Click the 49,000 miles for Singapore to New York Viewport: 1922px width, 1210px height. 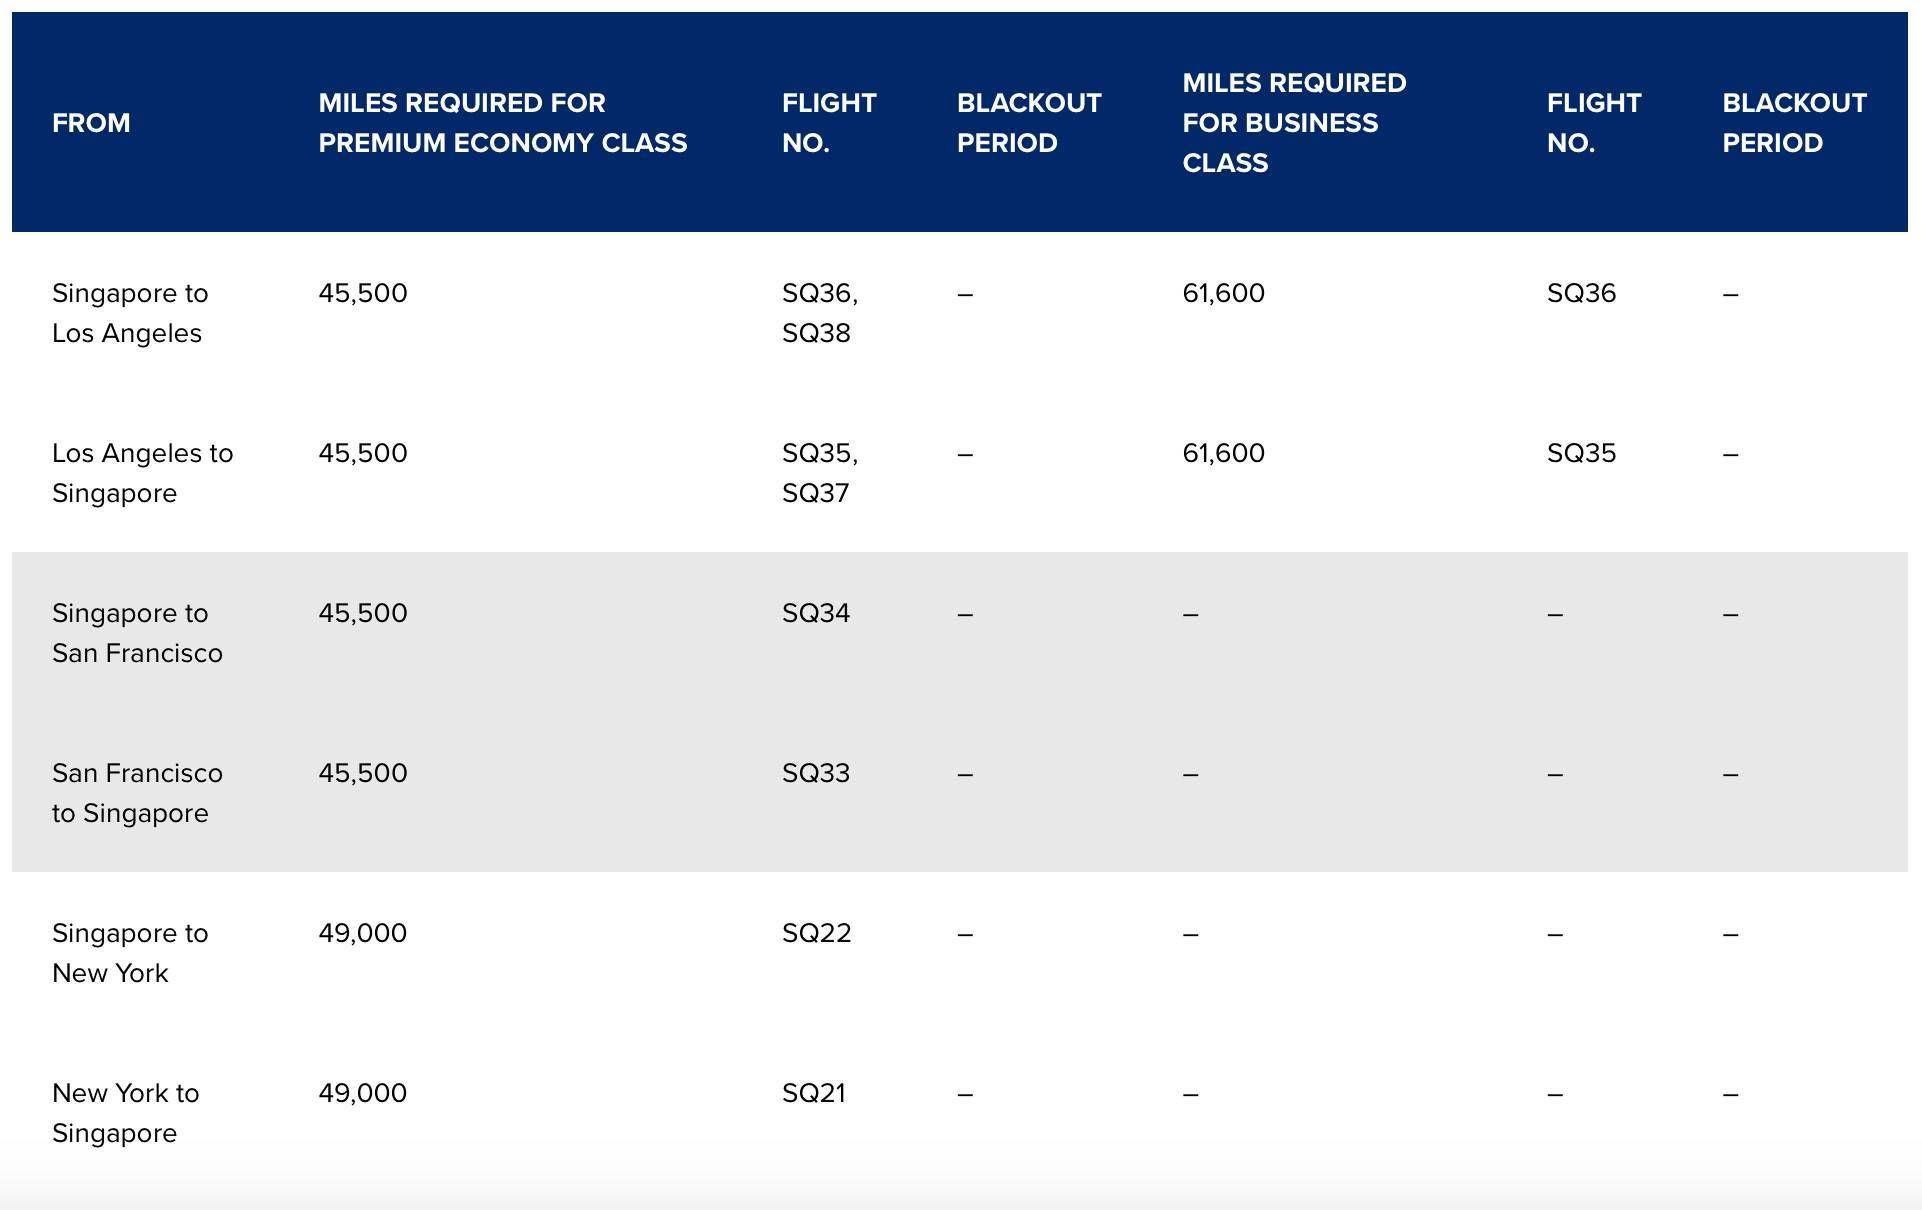pos(362,933)
